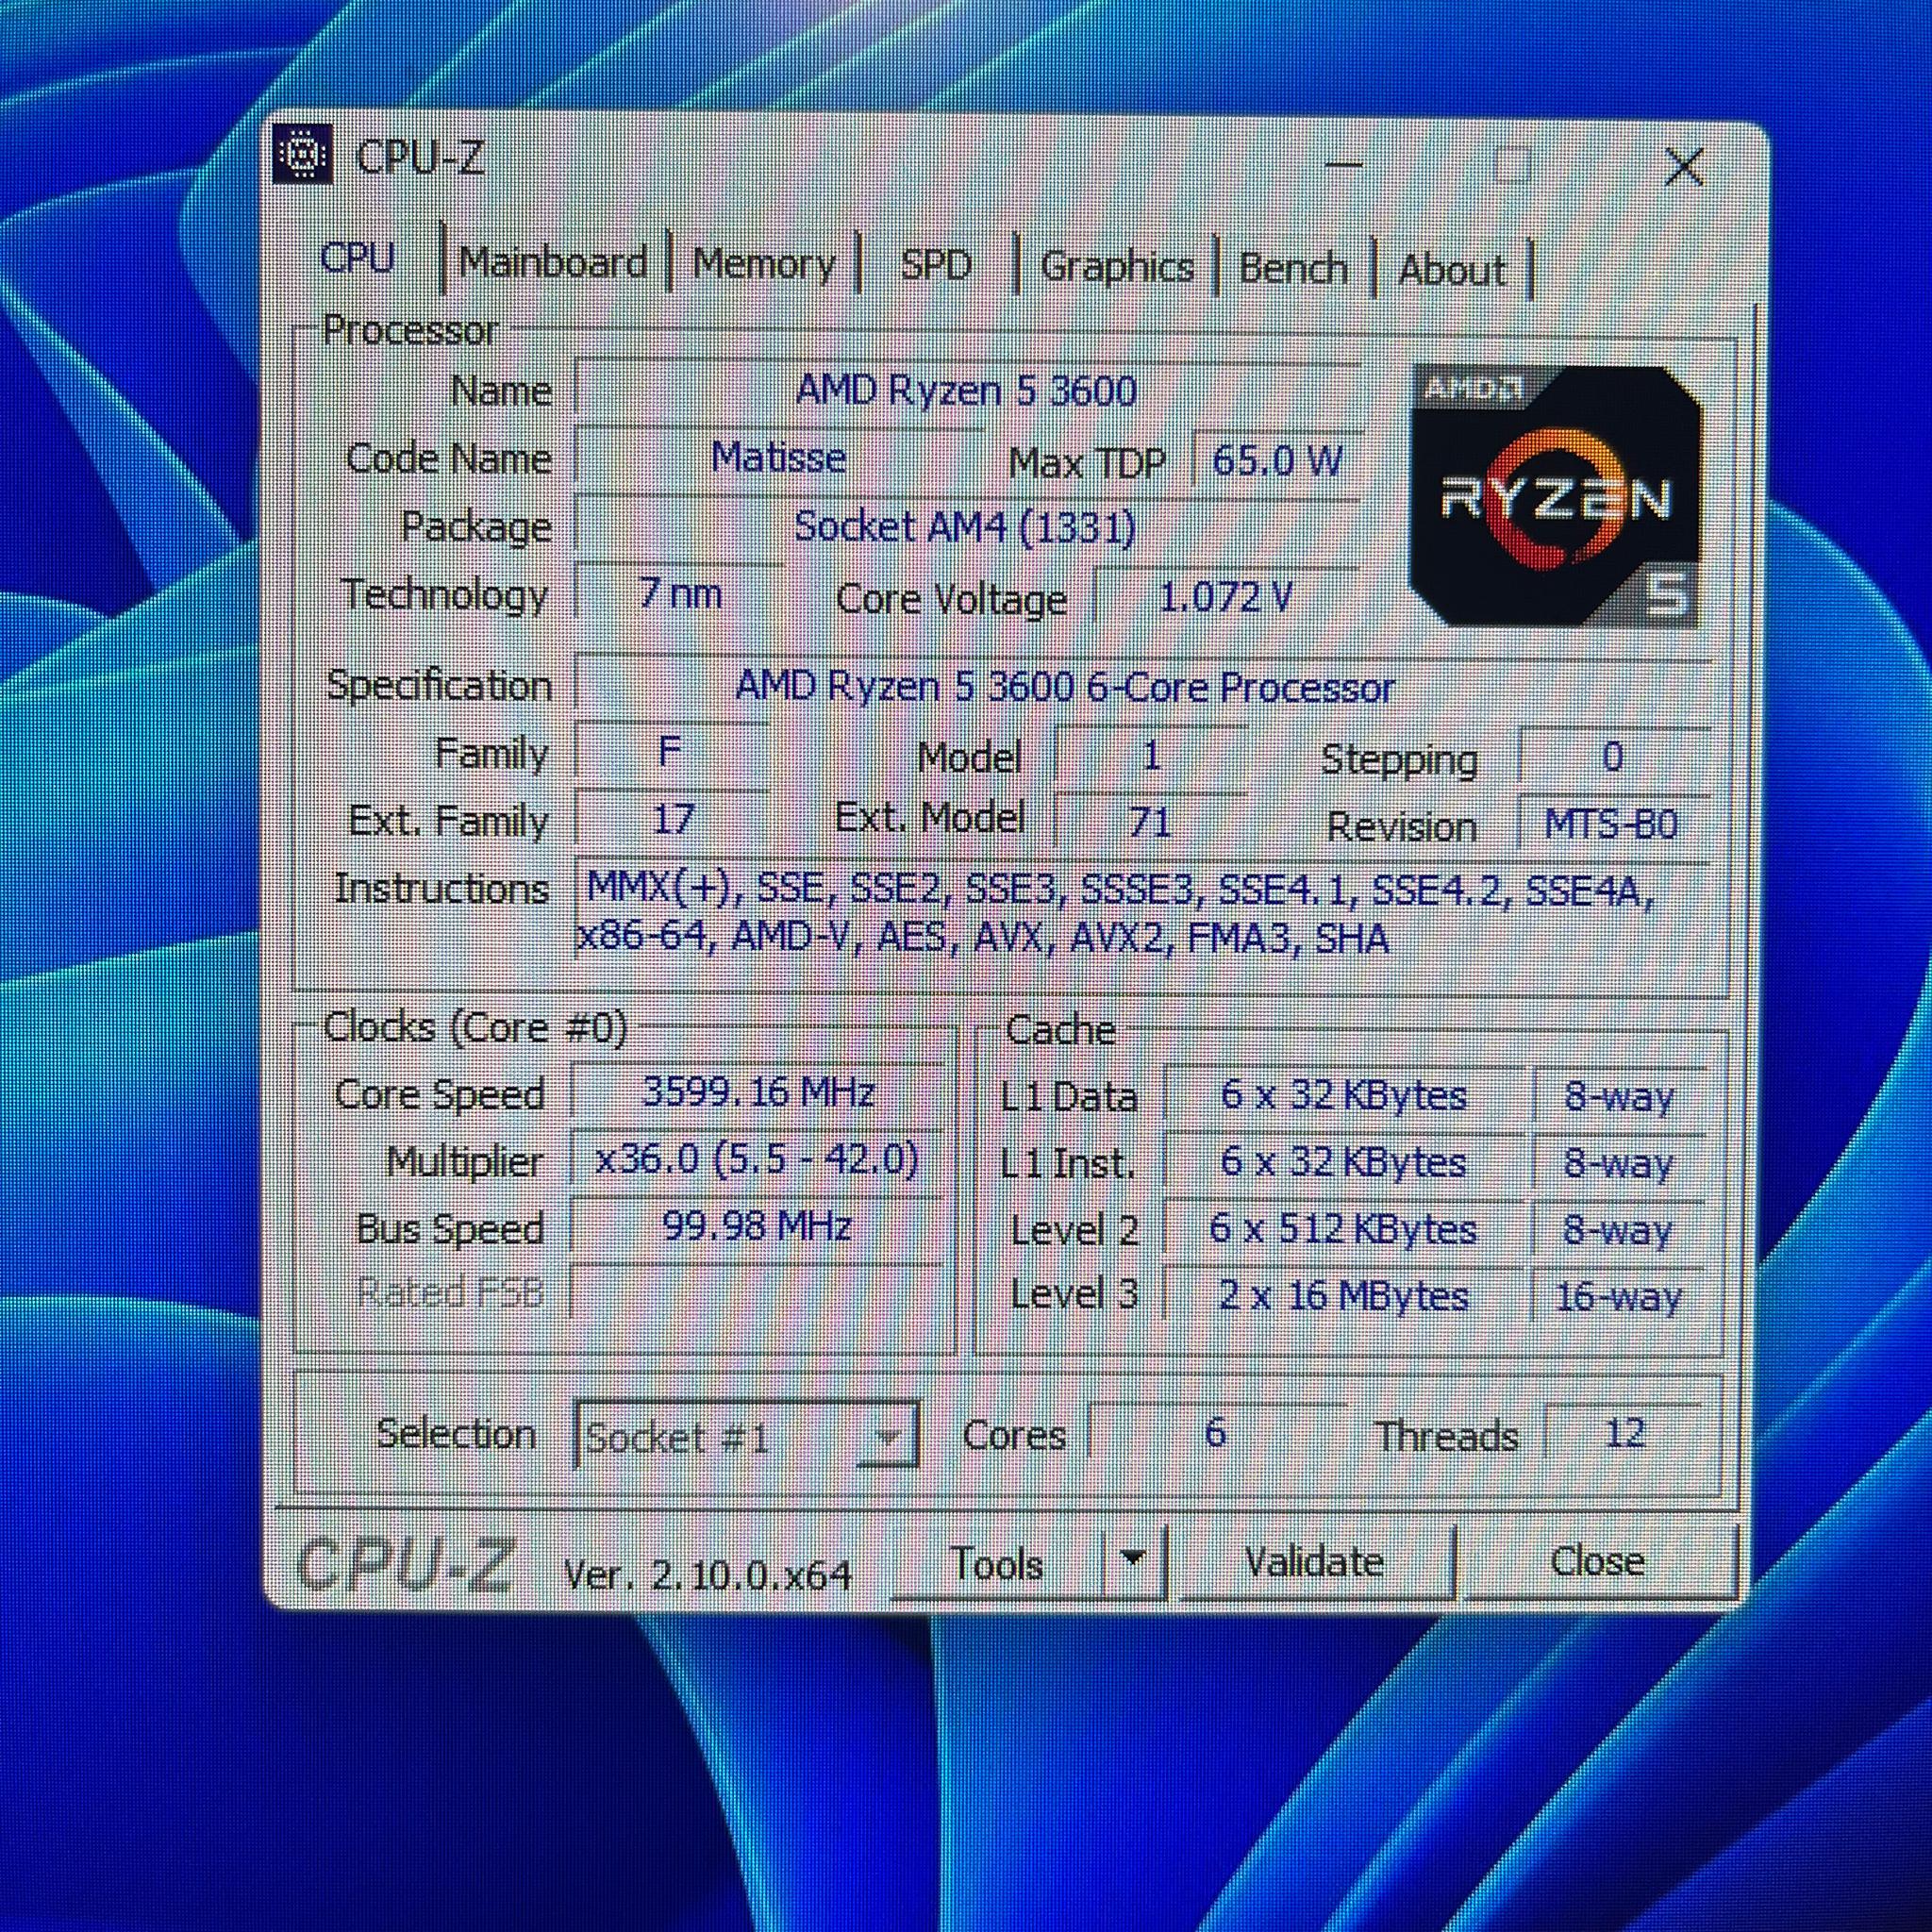Image resolution: width=1932 pixels, height=1932 pixels.
Task: Open the Memory tab
Action: pyautogui.click(x=764, y=265)
